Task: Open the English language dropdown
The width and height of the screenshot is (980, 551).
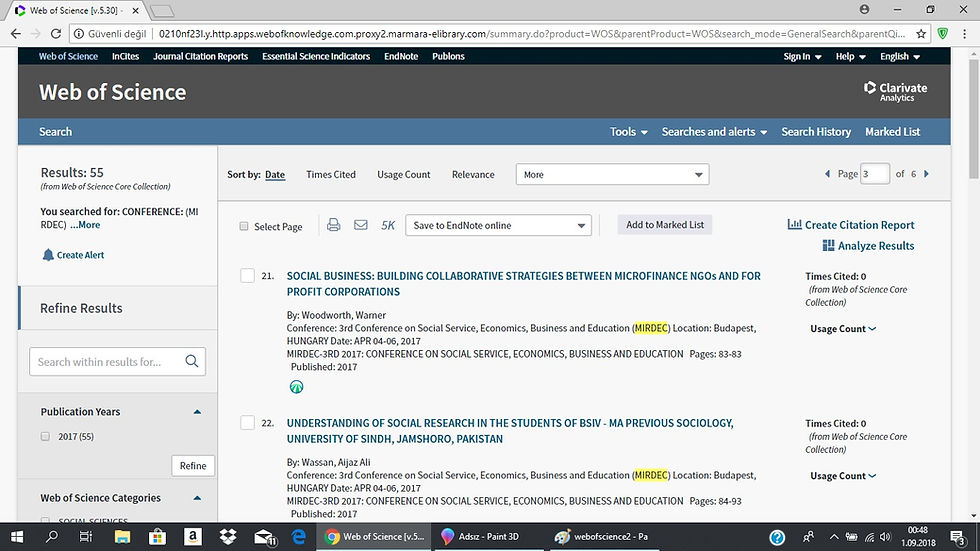Action: click(900, 56)
